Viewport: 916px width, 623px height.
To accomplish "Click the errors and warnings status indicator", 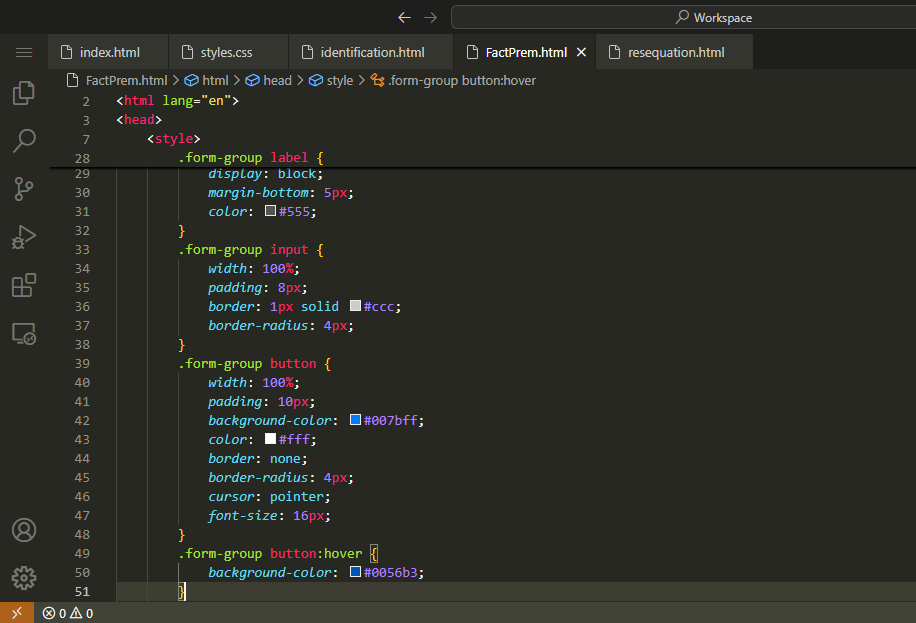I will 68,613.
